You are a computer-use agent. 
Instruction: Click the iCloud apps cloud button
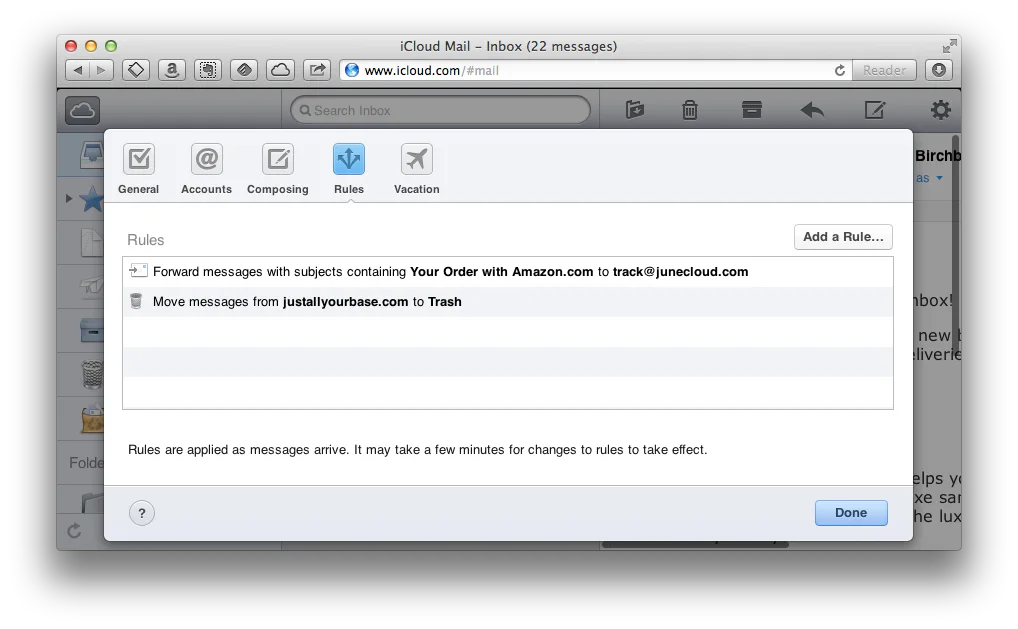click(82, 110)
